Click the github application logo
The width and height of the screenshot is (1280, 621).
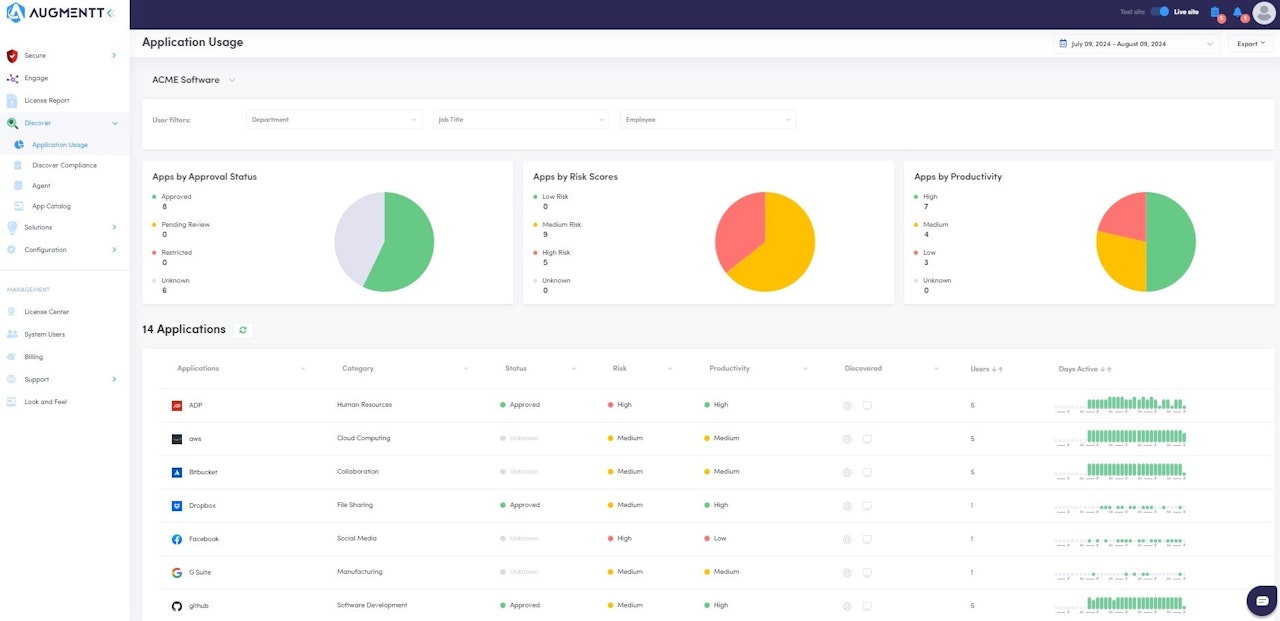(177, 606)
